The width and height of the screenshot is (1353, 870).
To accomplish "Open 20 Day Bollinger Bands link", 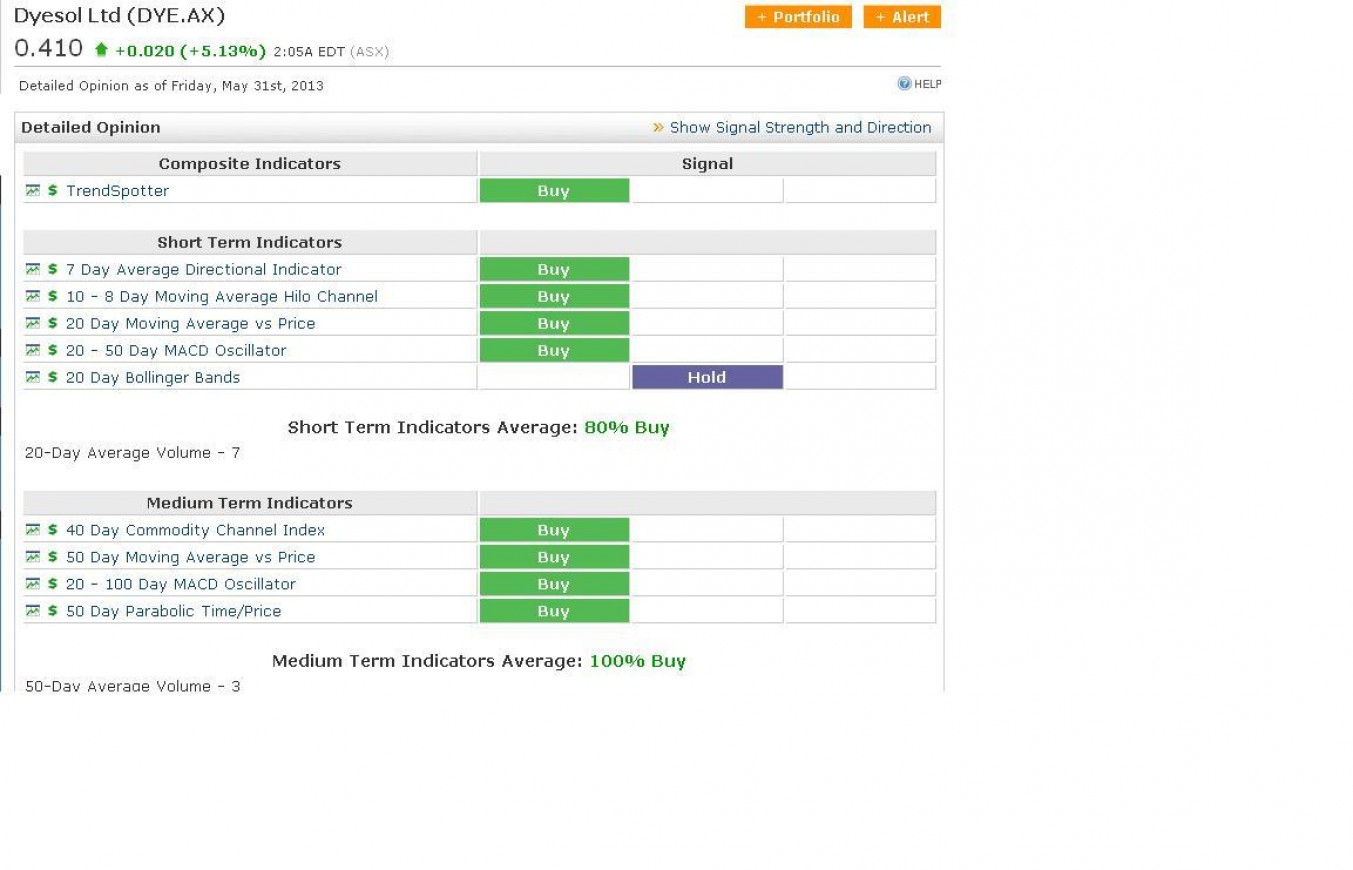I will tap(153, 378).
